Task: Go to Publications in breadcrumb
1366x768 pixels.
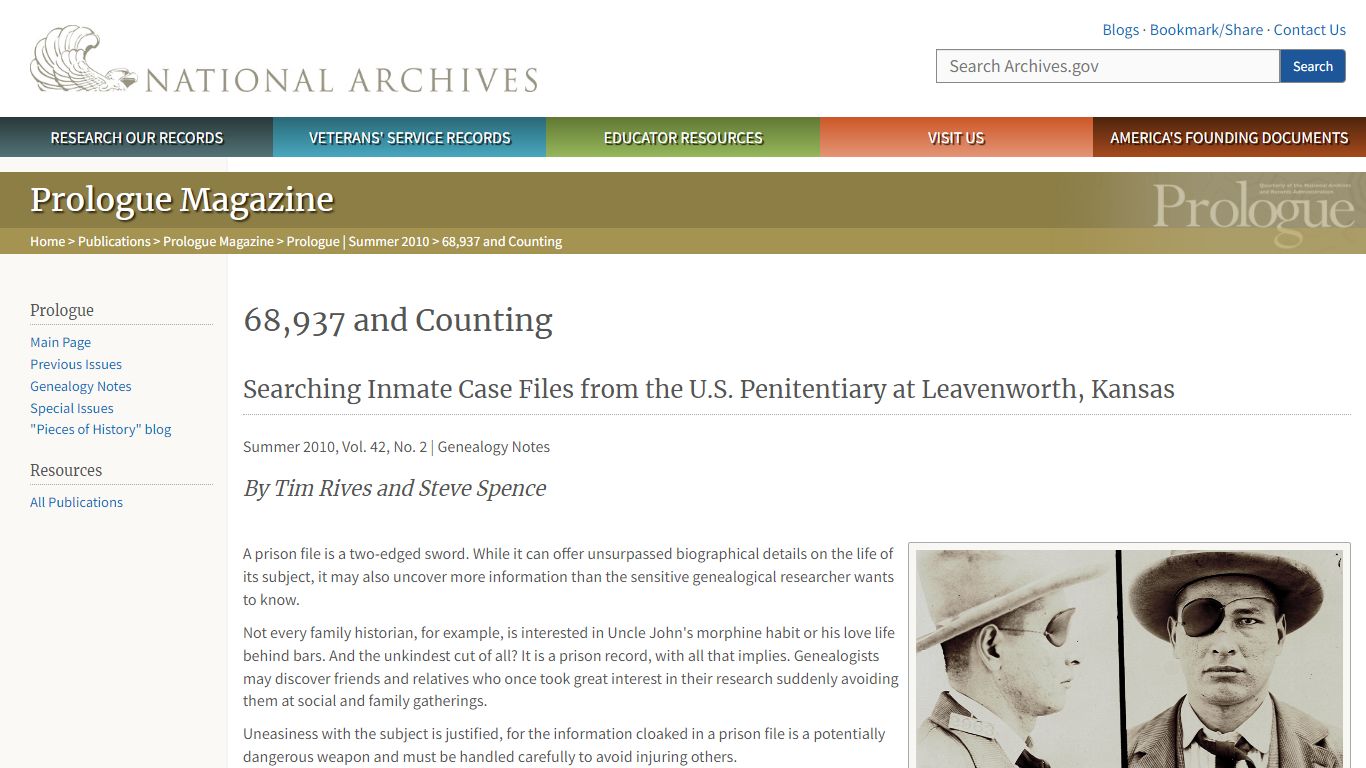Action: point(114,241)
